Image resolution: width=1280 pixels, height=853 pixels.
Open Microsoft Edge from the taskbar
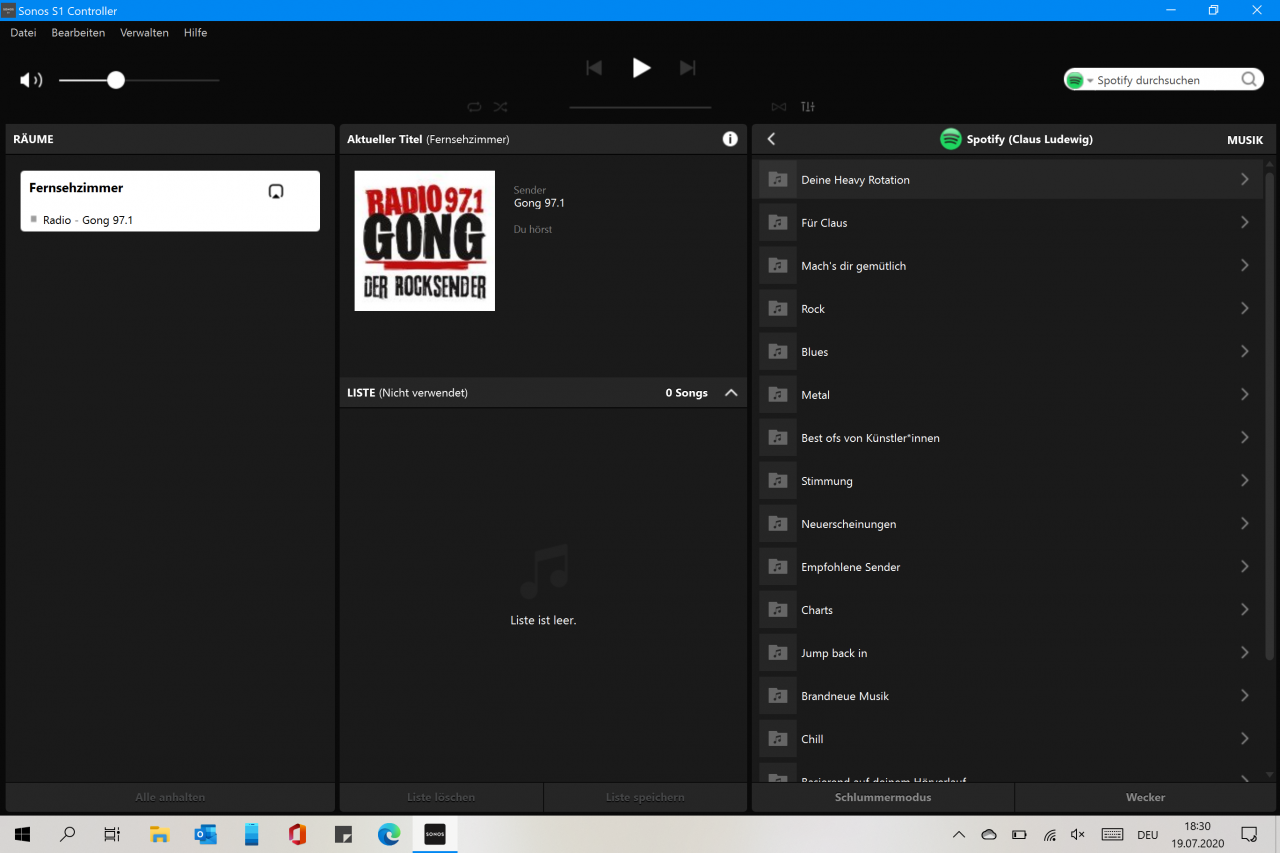[389, 834]
